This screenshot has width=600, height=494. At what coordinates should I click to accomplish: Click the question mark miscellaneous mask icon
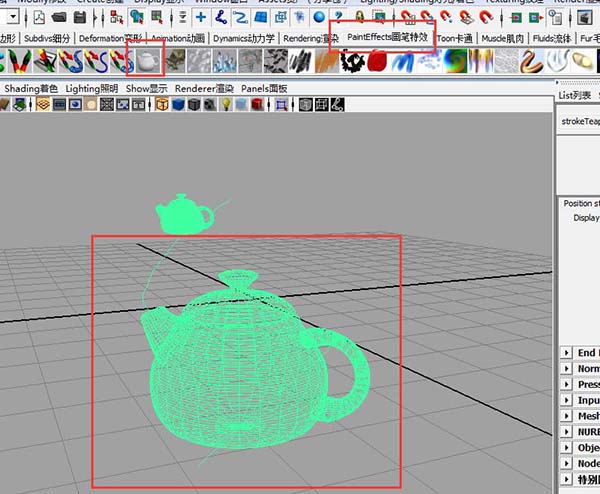click(338, 16)
